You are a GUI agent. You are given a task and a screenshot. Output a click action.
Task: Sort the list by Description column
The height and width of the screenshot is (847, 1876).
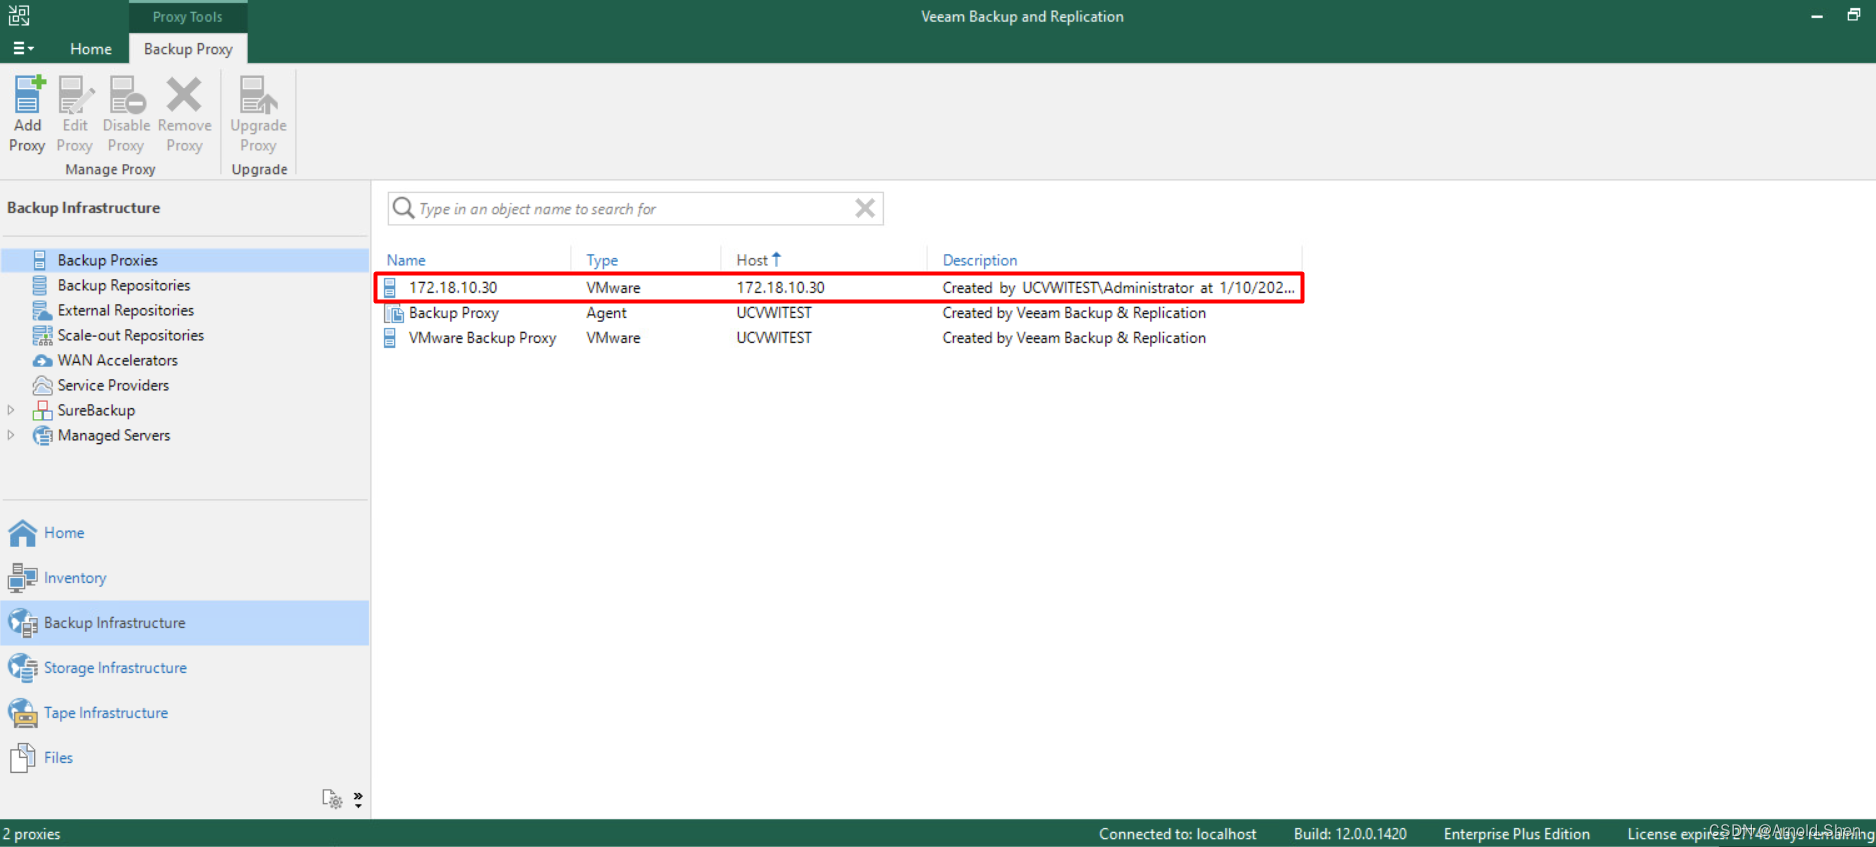point(980,260)
